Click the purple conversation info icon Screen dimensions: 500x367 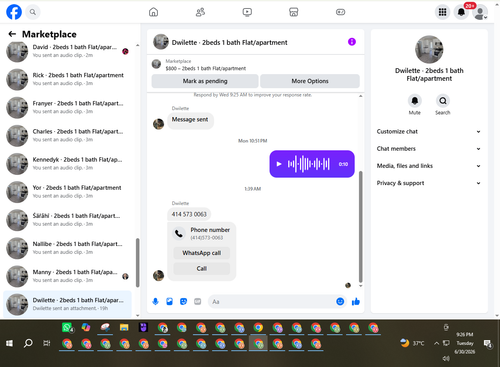point(352,42)
